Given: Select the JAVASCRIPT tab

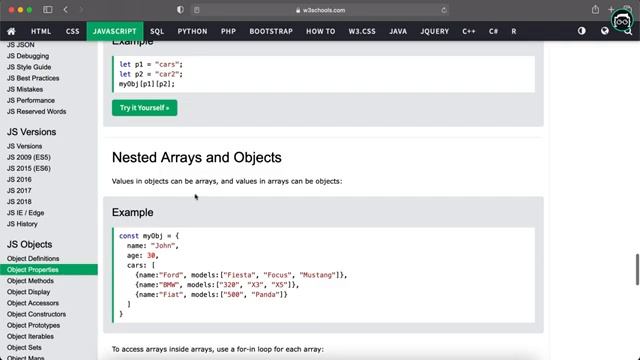Looking at the screenshot, I should 115,31.
